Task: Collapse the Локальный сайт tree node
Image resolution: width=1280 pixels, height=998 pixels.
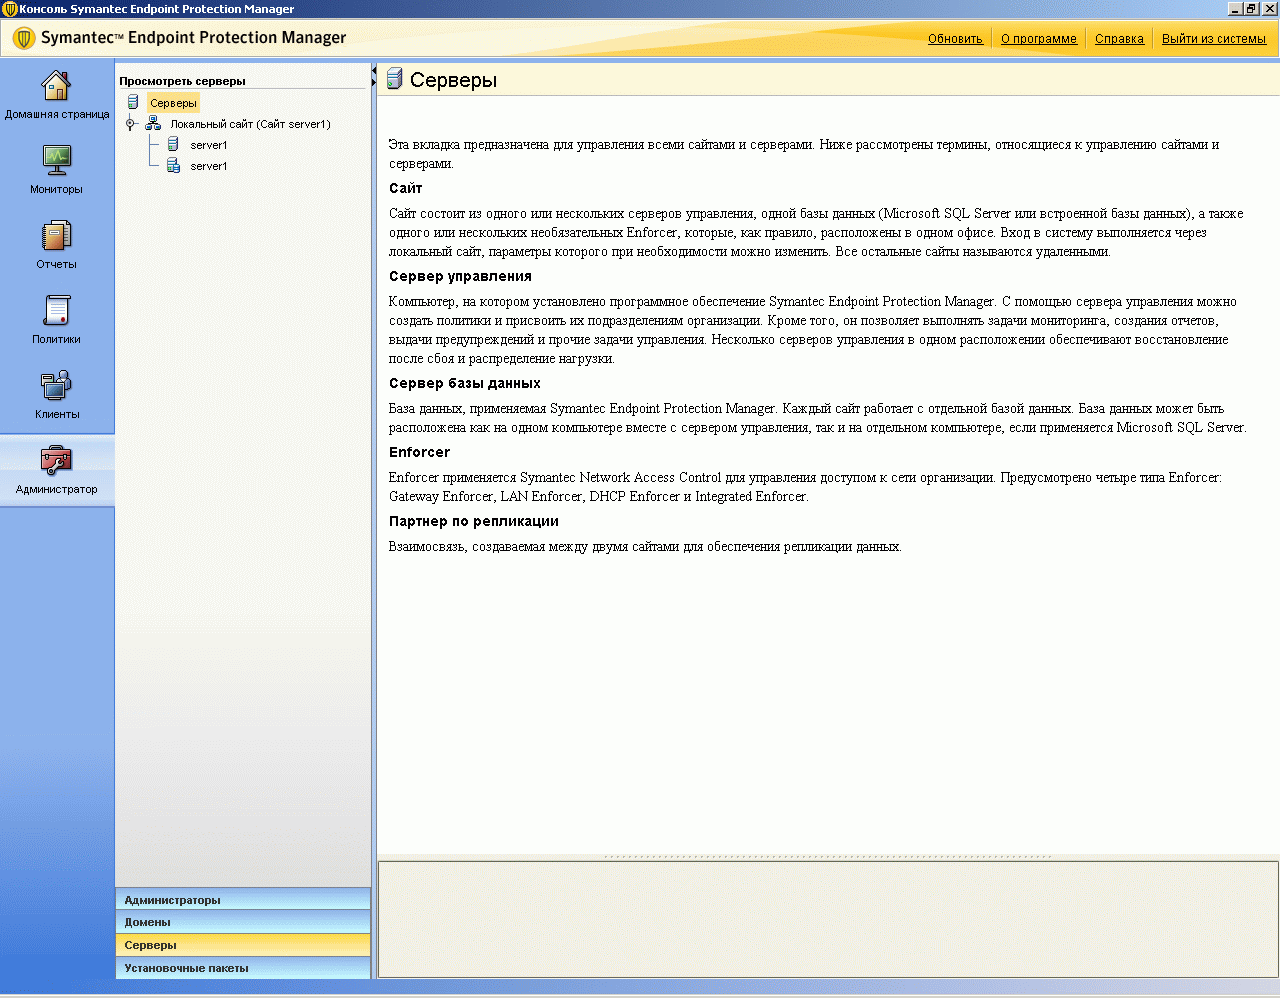Action: [x=130, y=124]
